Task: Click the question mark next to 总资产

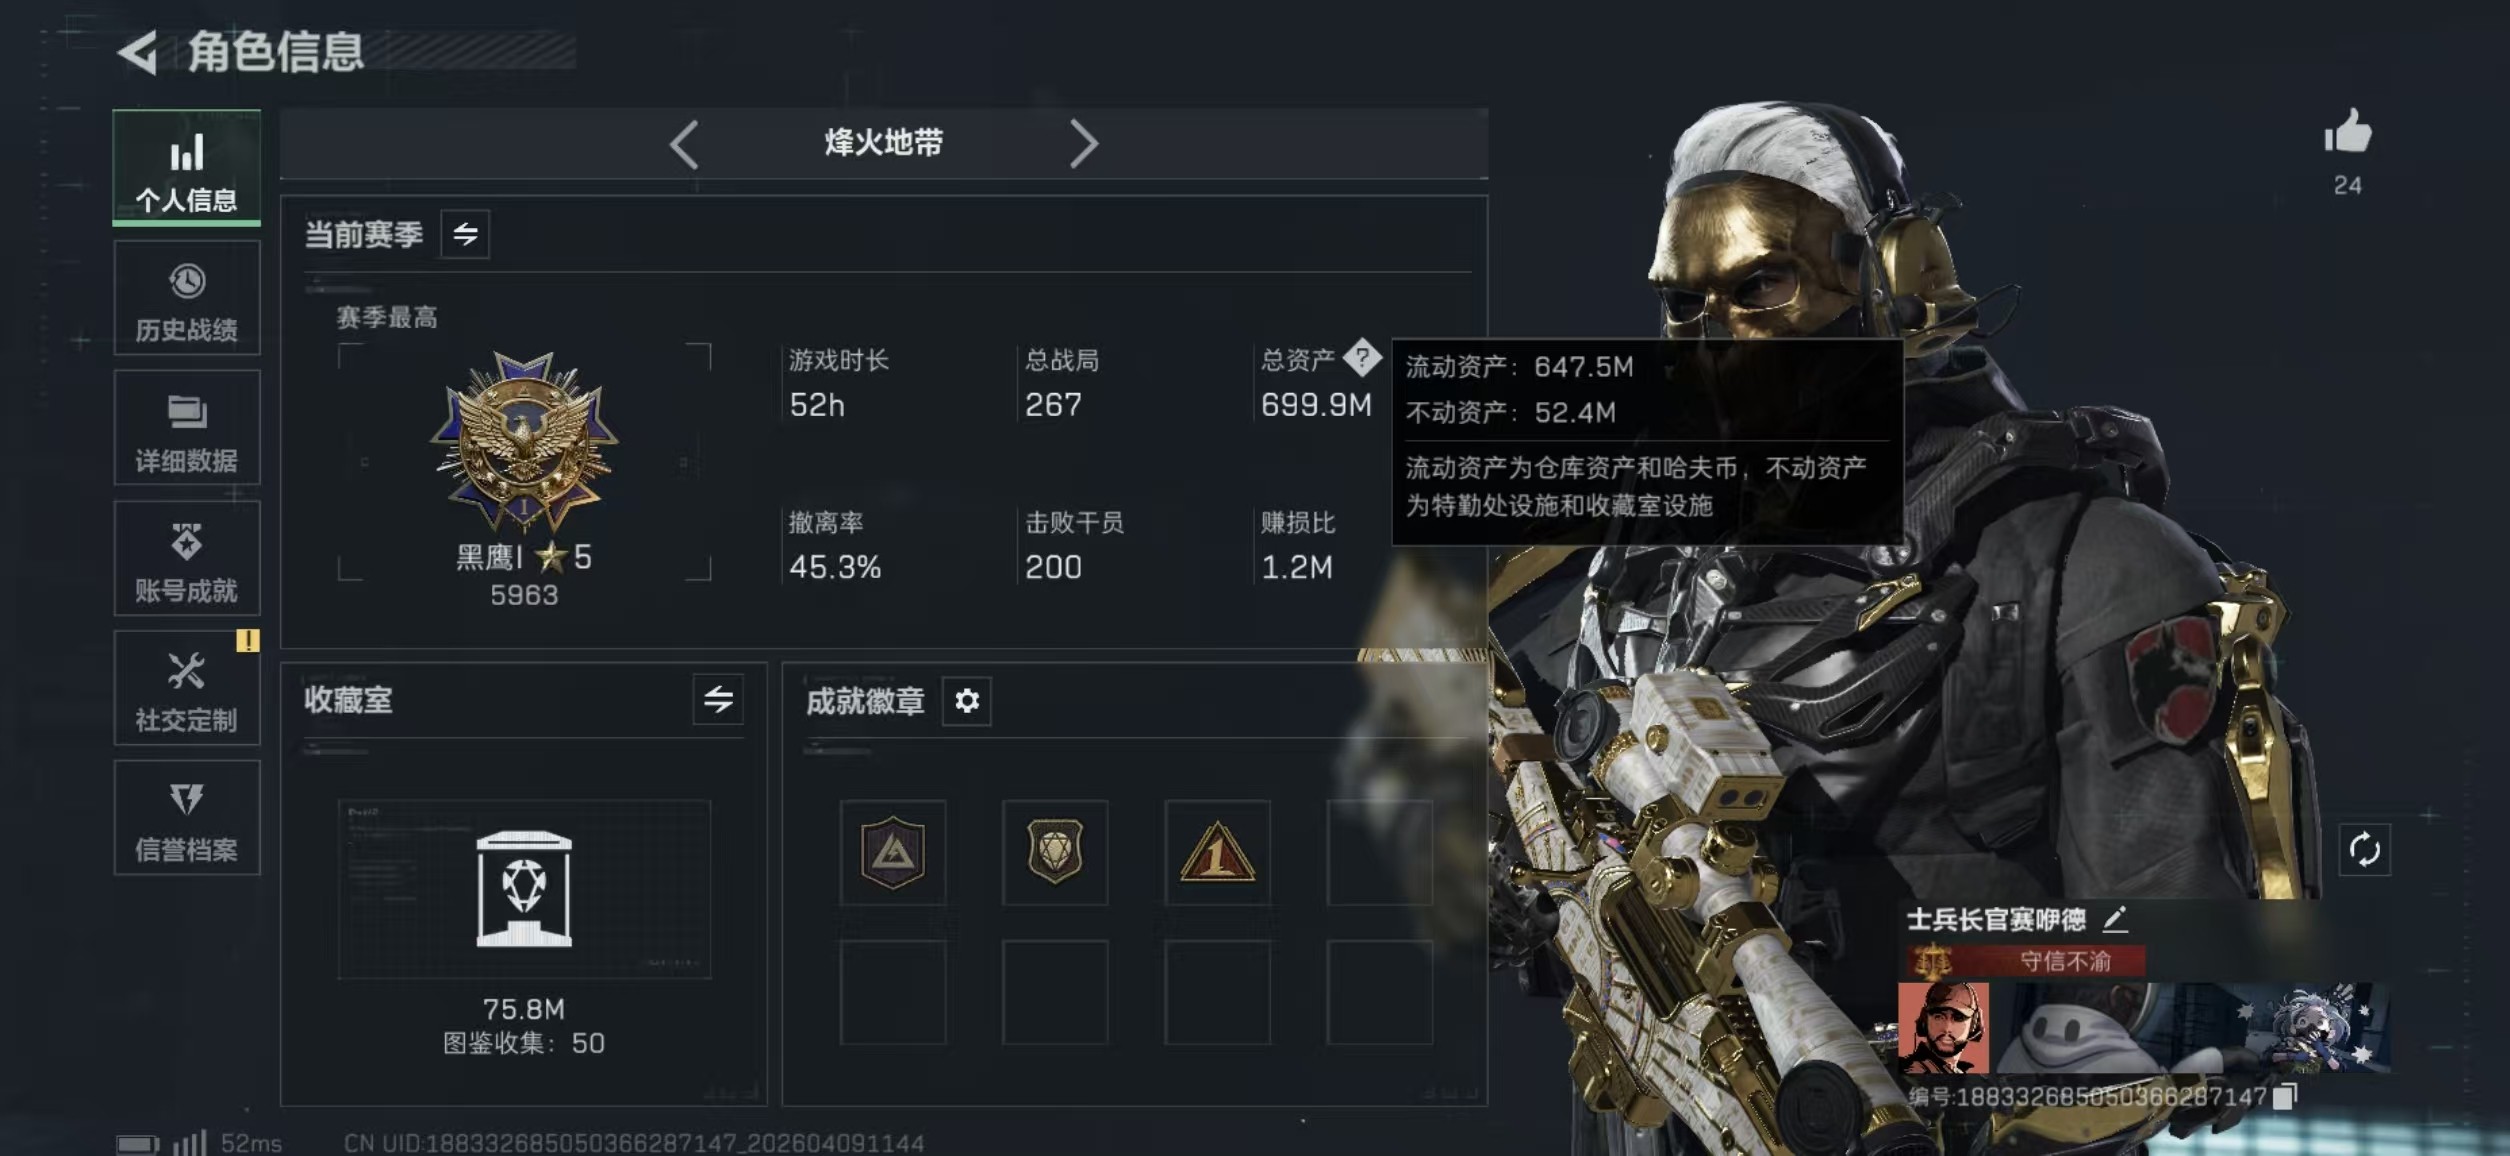Action: (1361, 357)
